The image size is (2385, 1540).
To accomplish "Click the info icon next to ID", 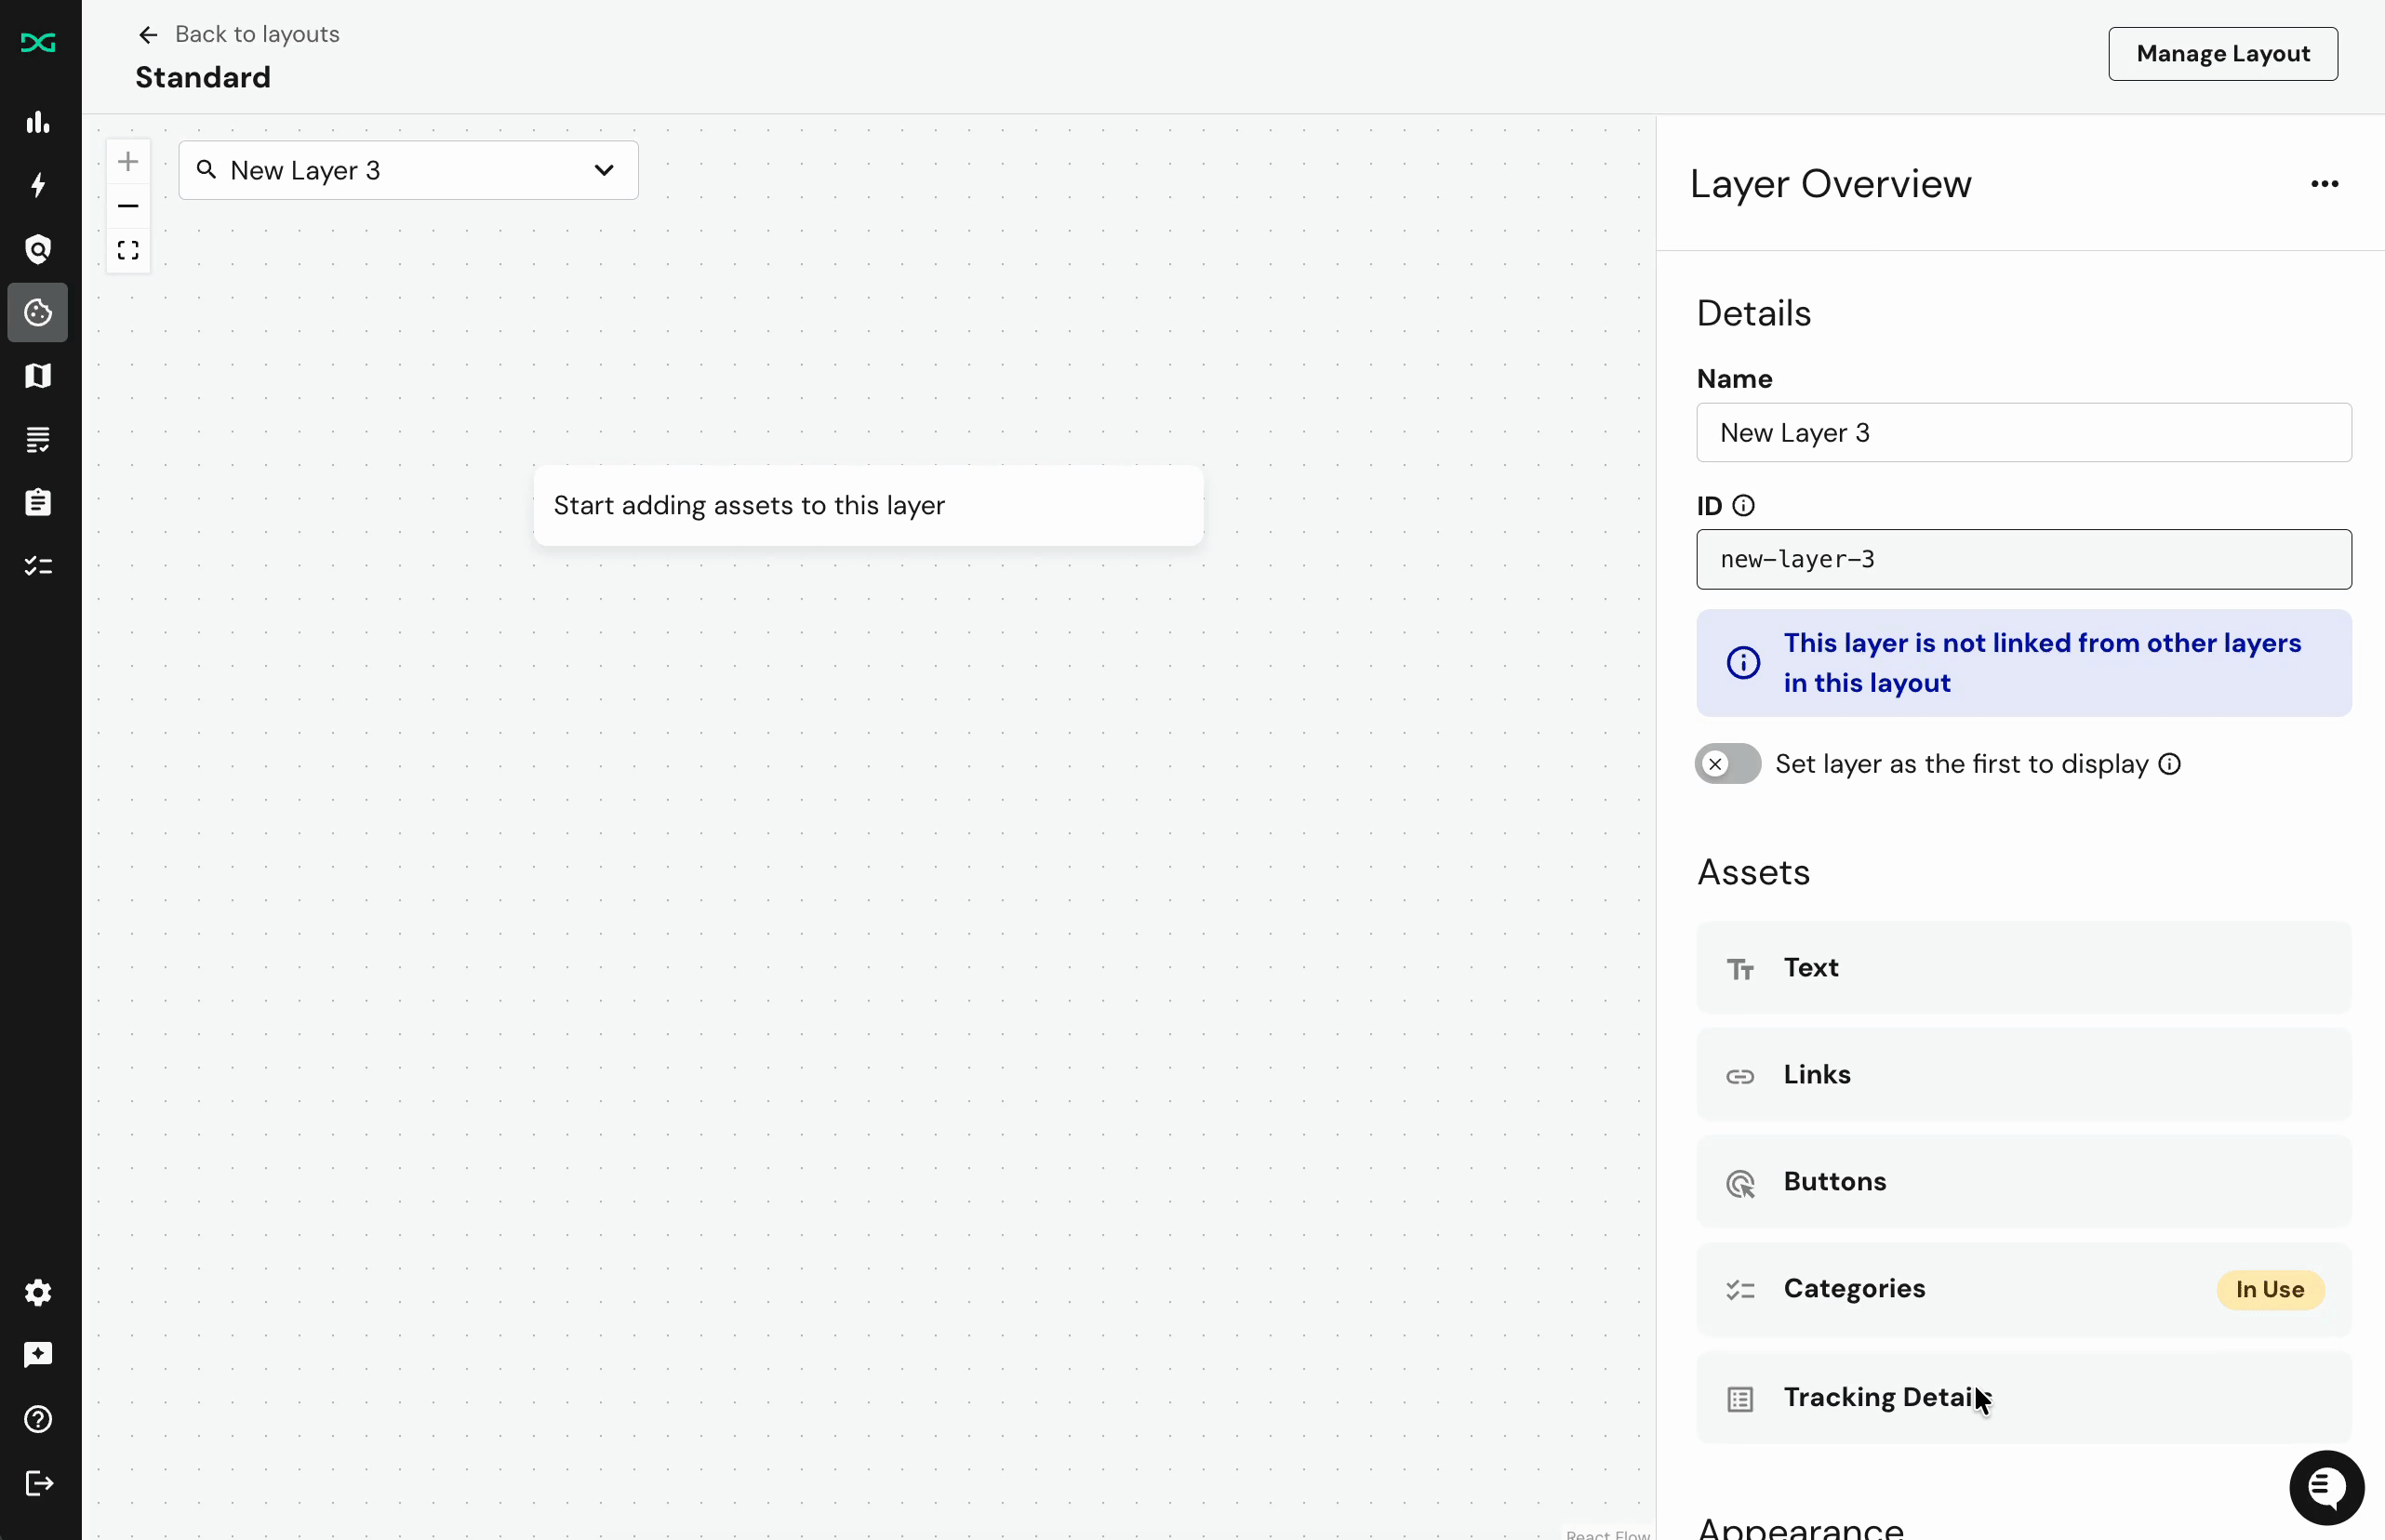I will (x=1743, y=506).
